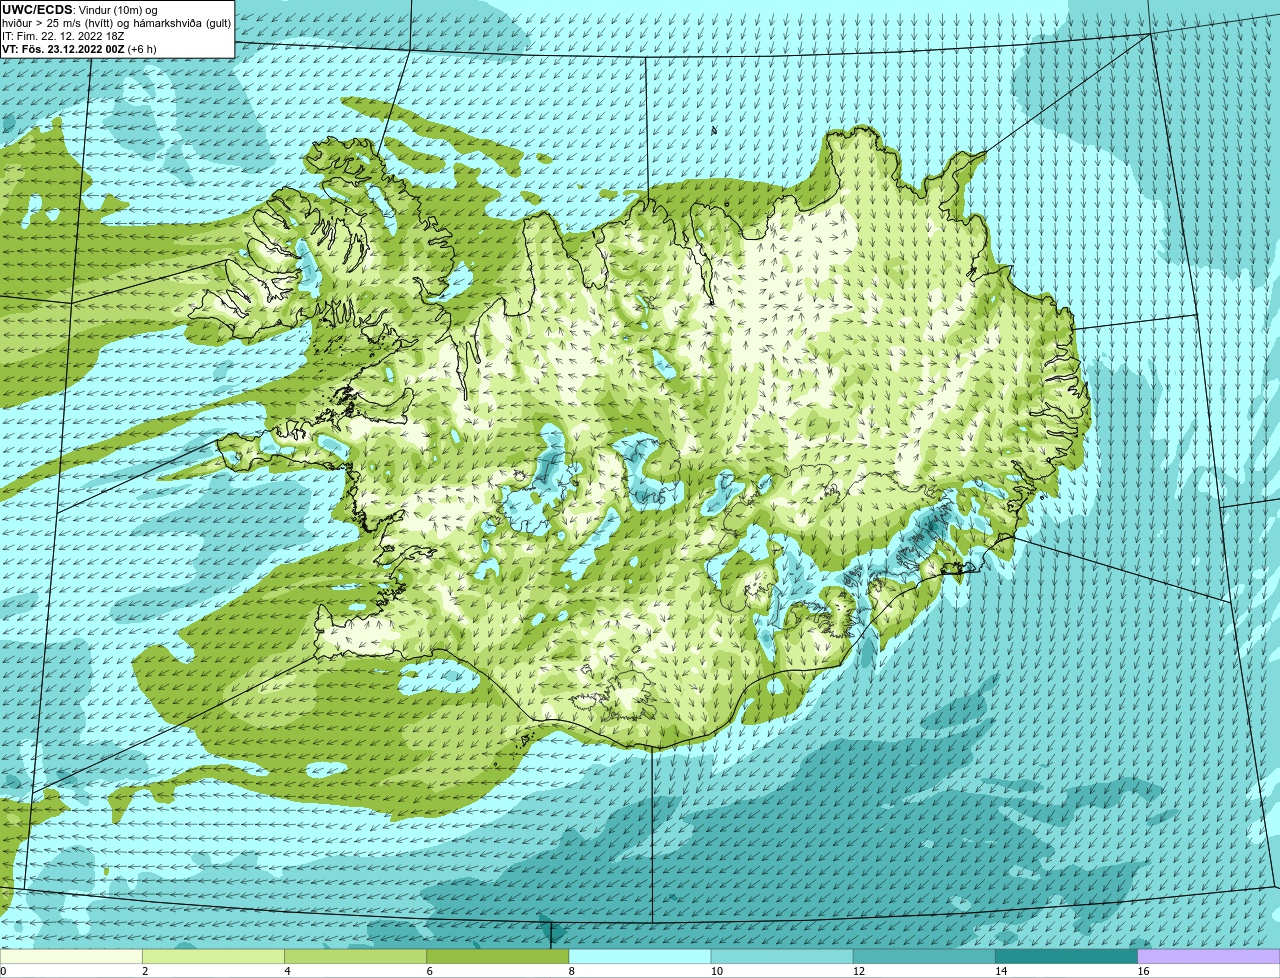This screenshot has width=1280, height=978.
Task: Click the '14' label on the legend scale
Action: 1000,971
